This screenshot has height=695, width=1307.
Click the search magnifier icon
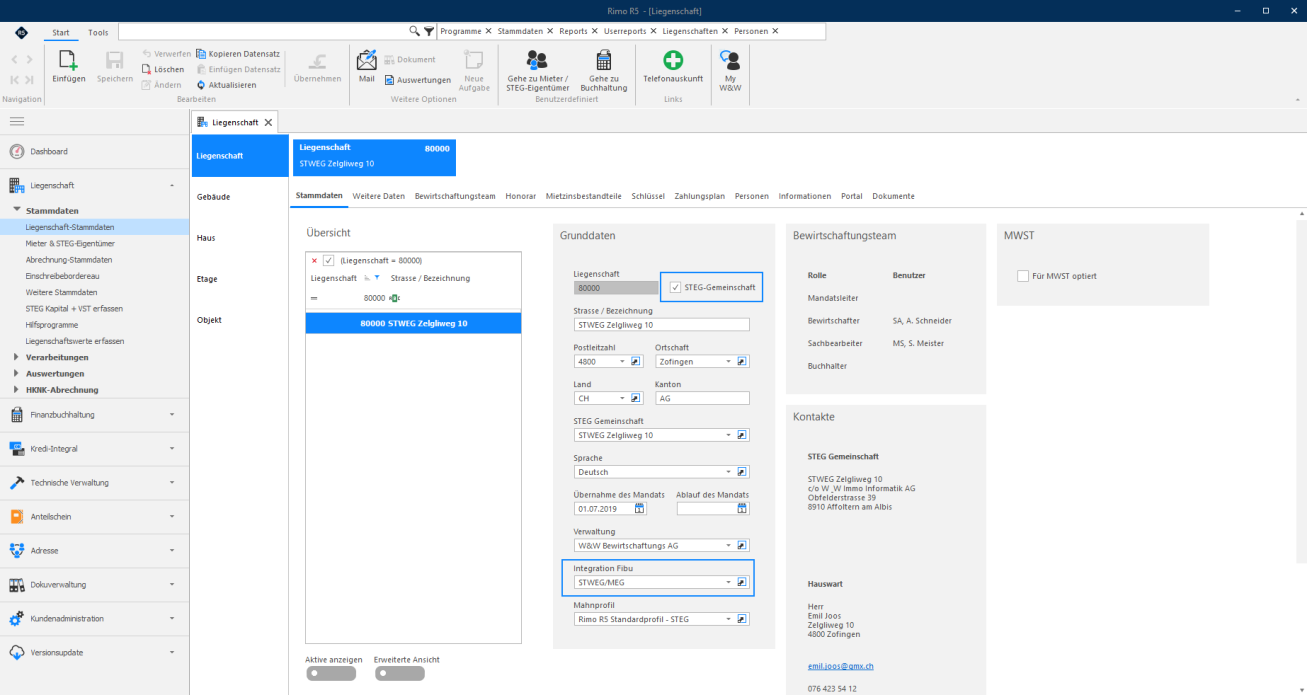point(415,31)
